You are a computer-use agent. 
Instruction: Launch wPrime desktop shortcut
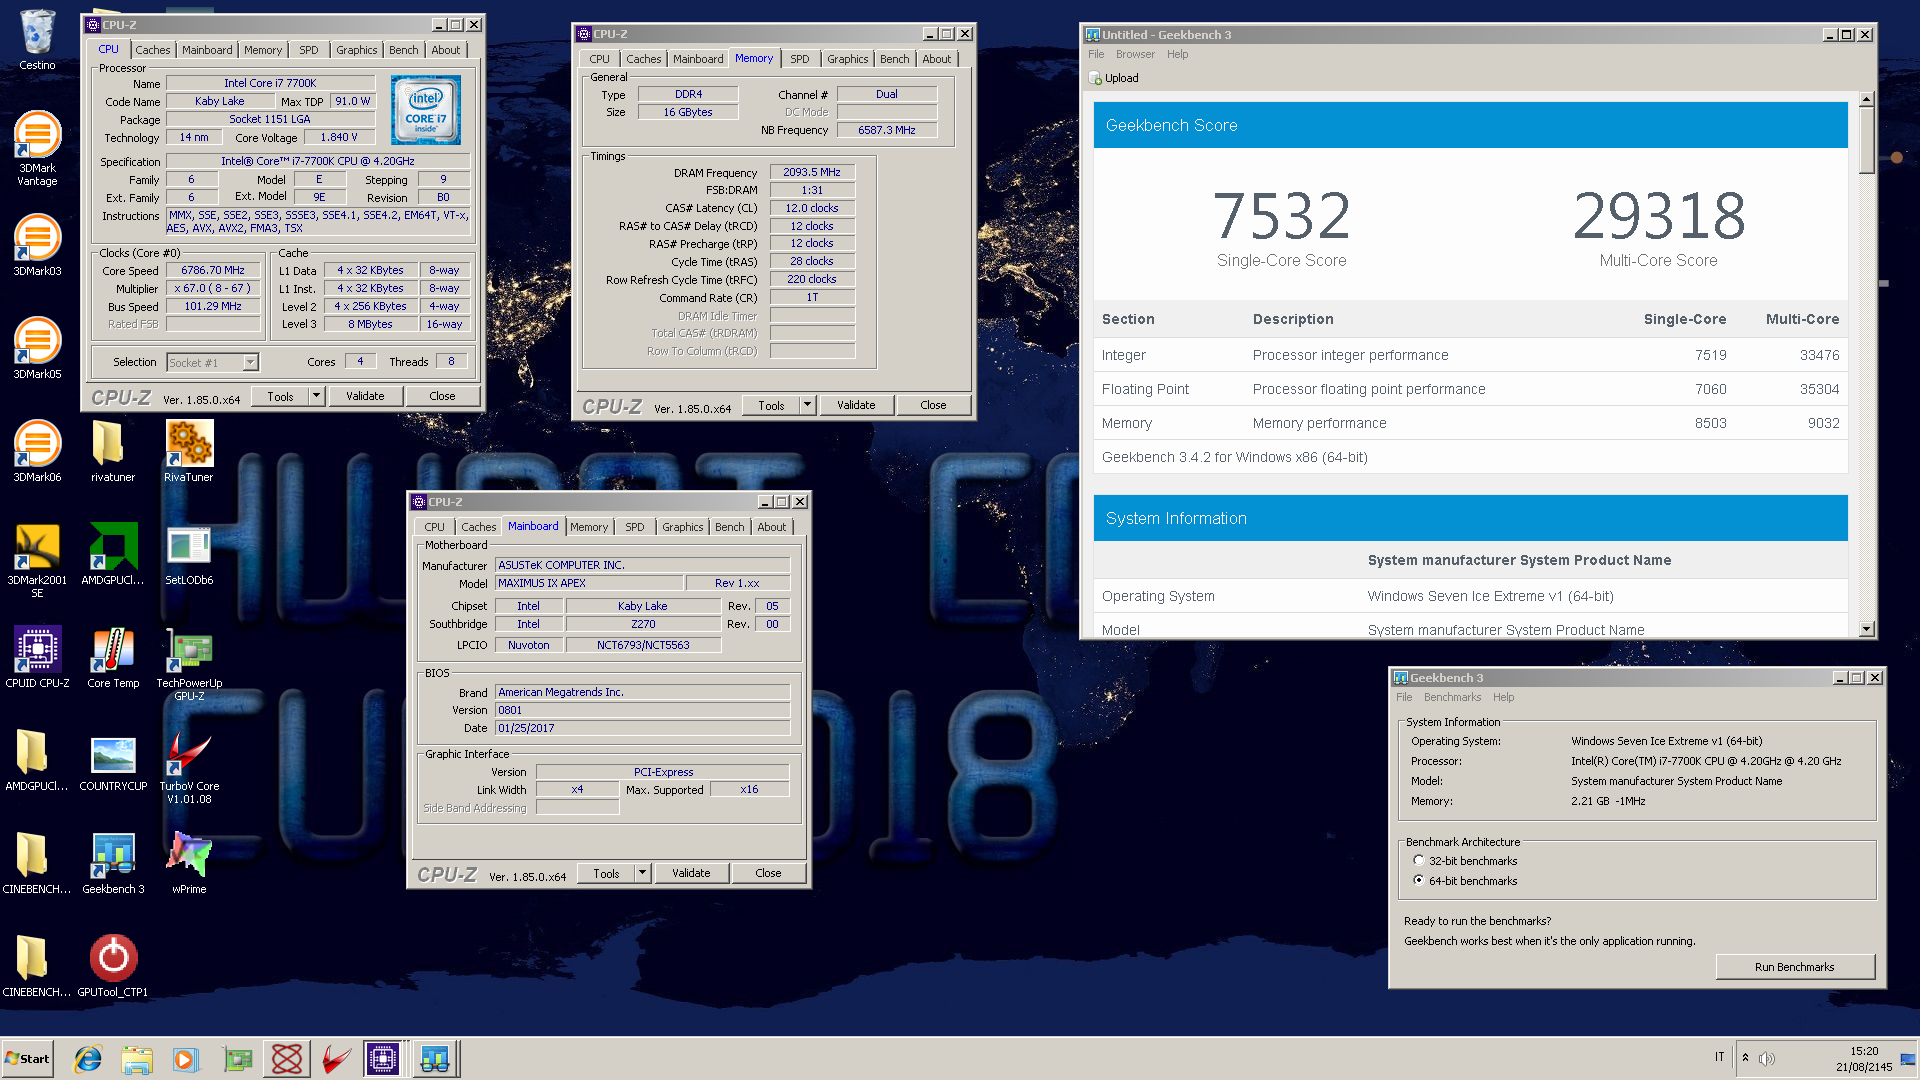pos(189,863)
